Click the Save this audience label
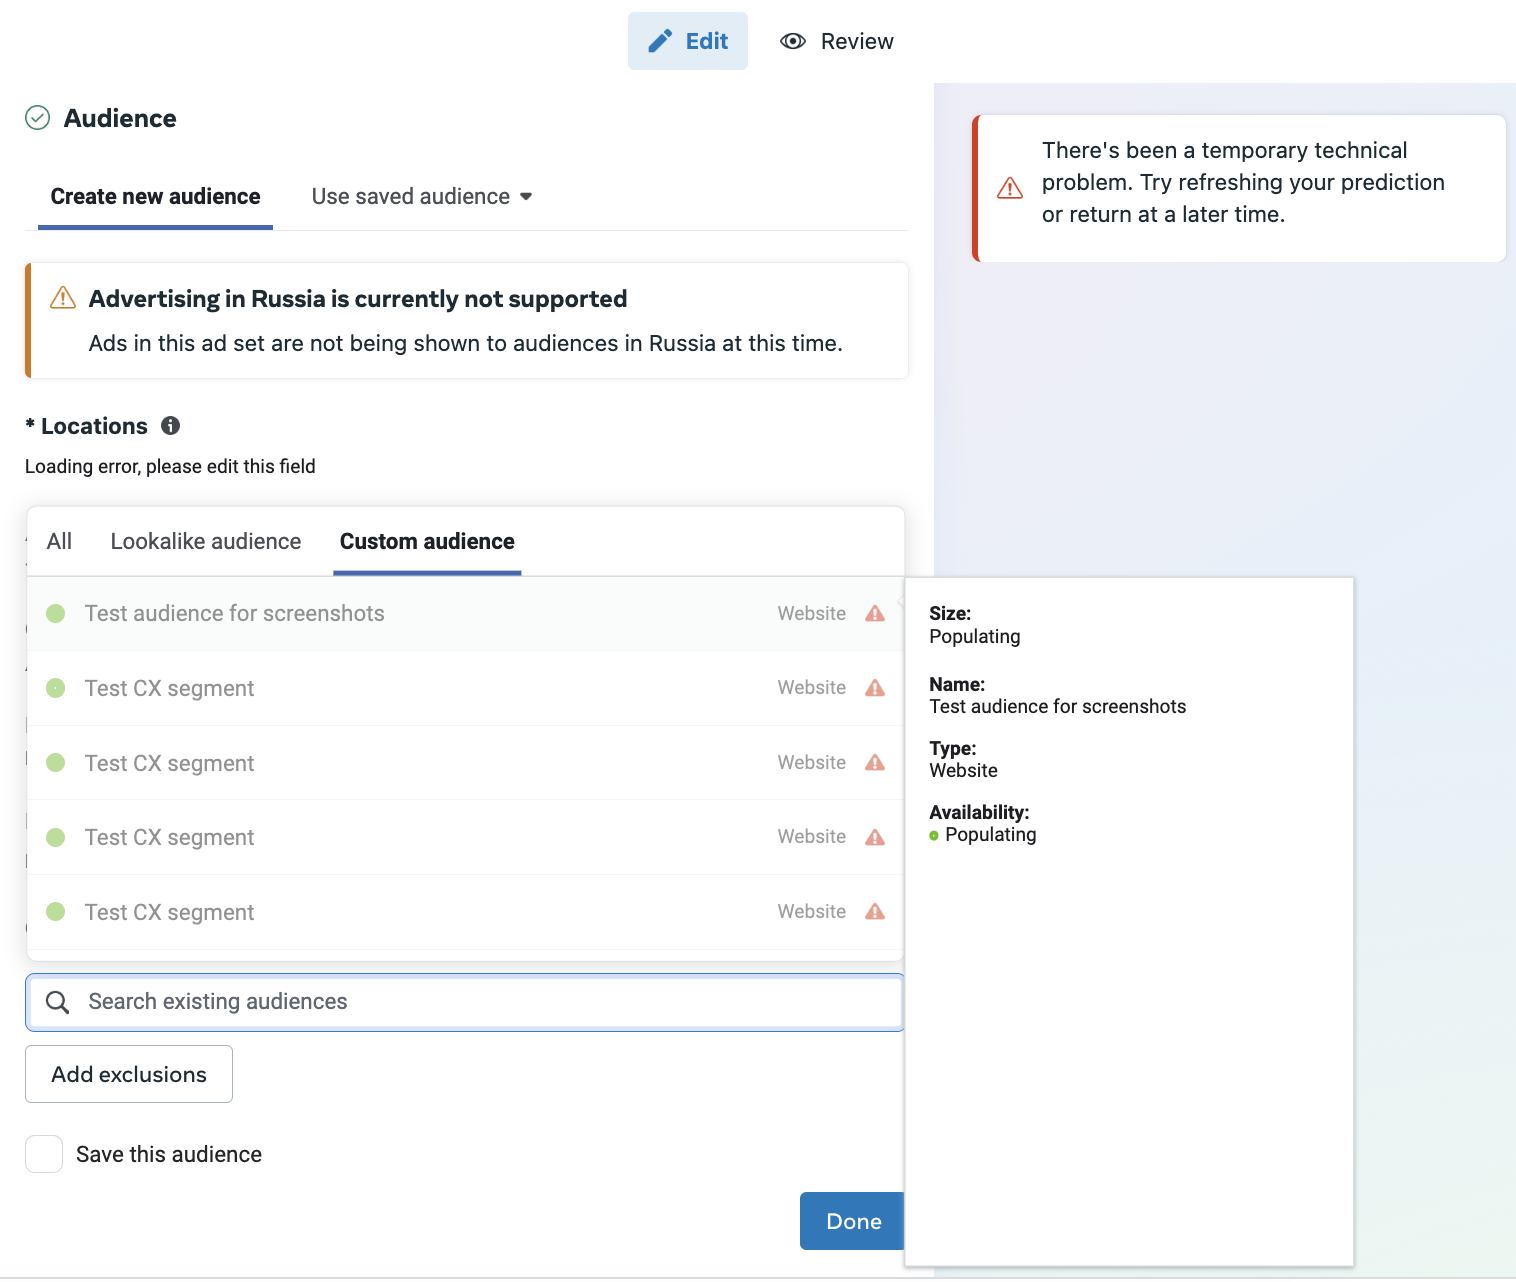The image size is (1516, 1282). coord(169,1154)
